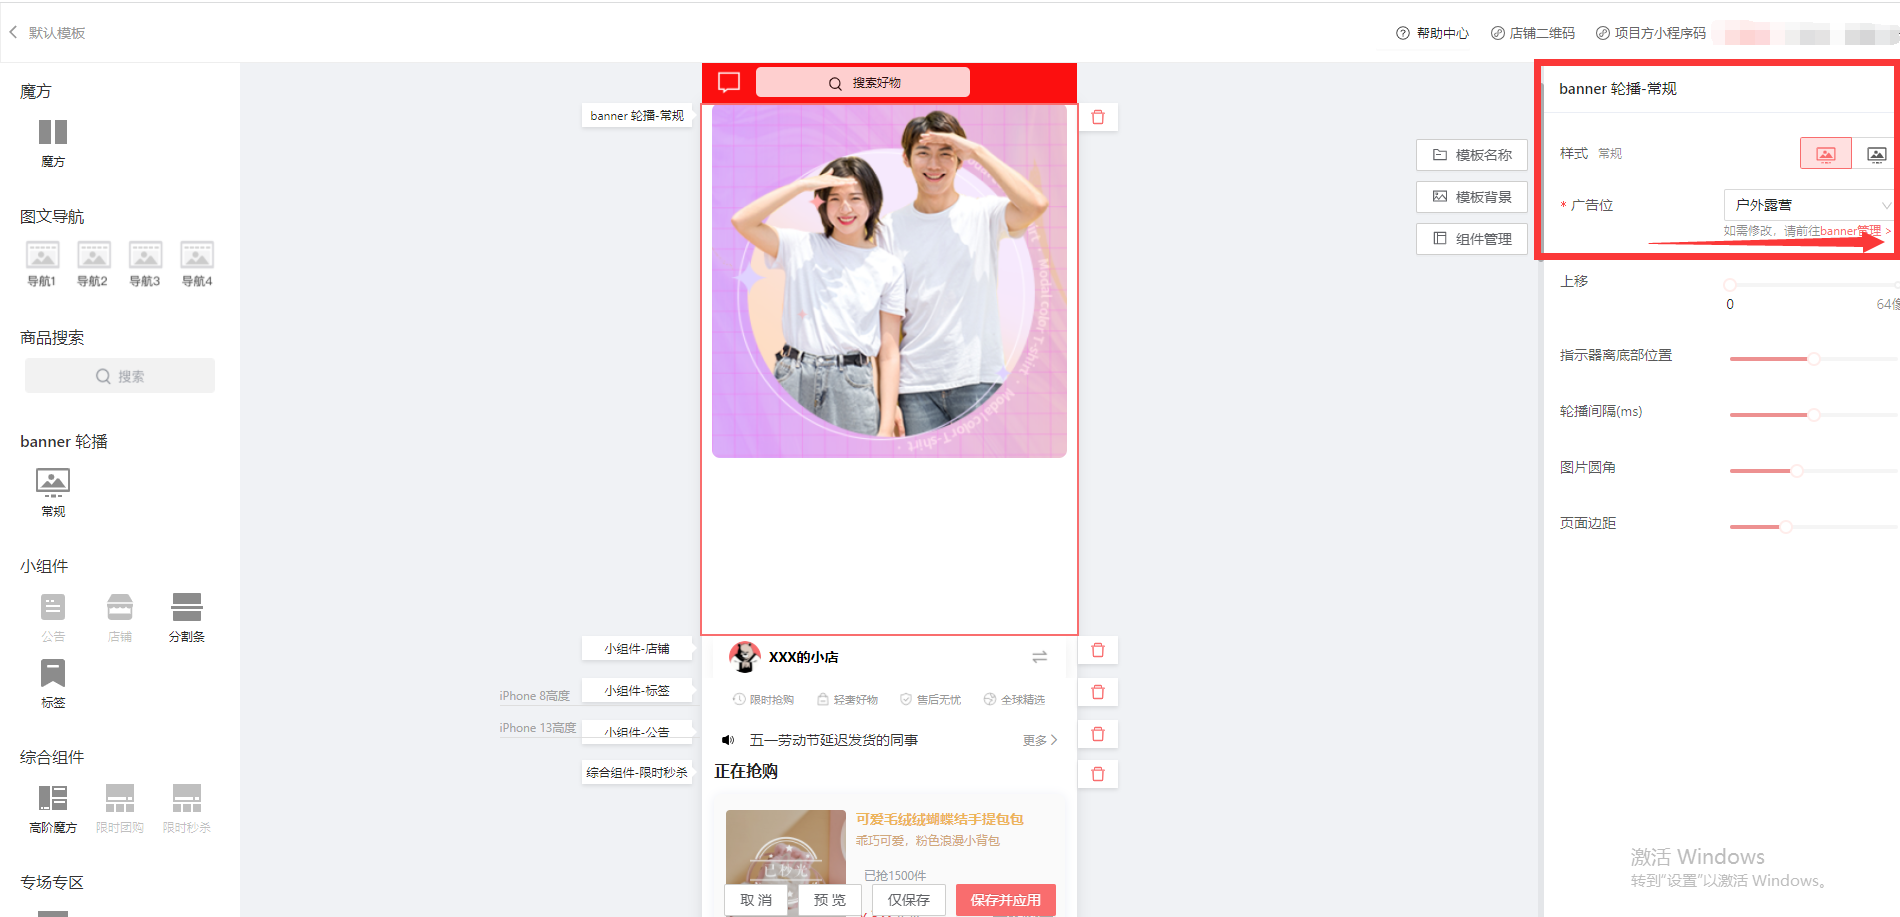The image size is (1900, 917).
Task: Click the 保存并应用 button
Action: [1005, 900]
